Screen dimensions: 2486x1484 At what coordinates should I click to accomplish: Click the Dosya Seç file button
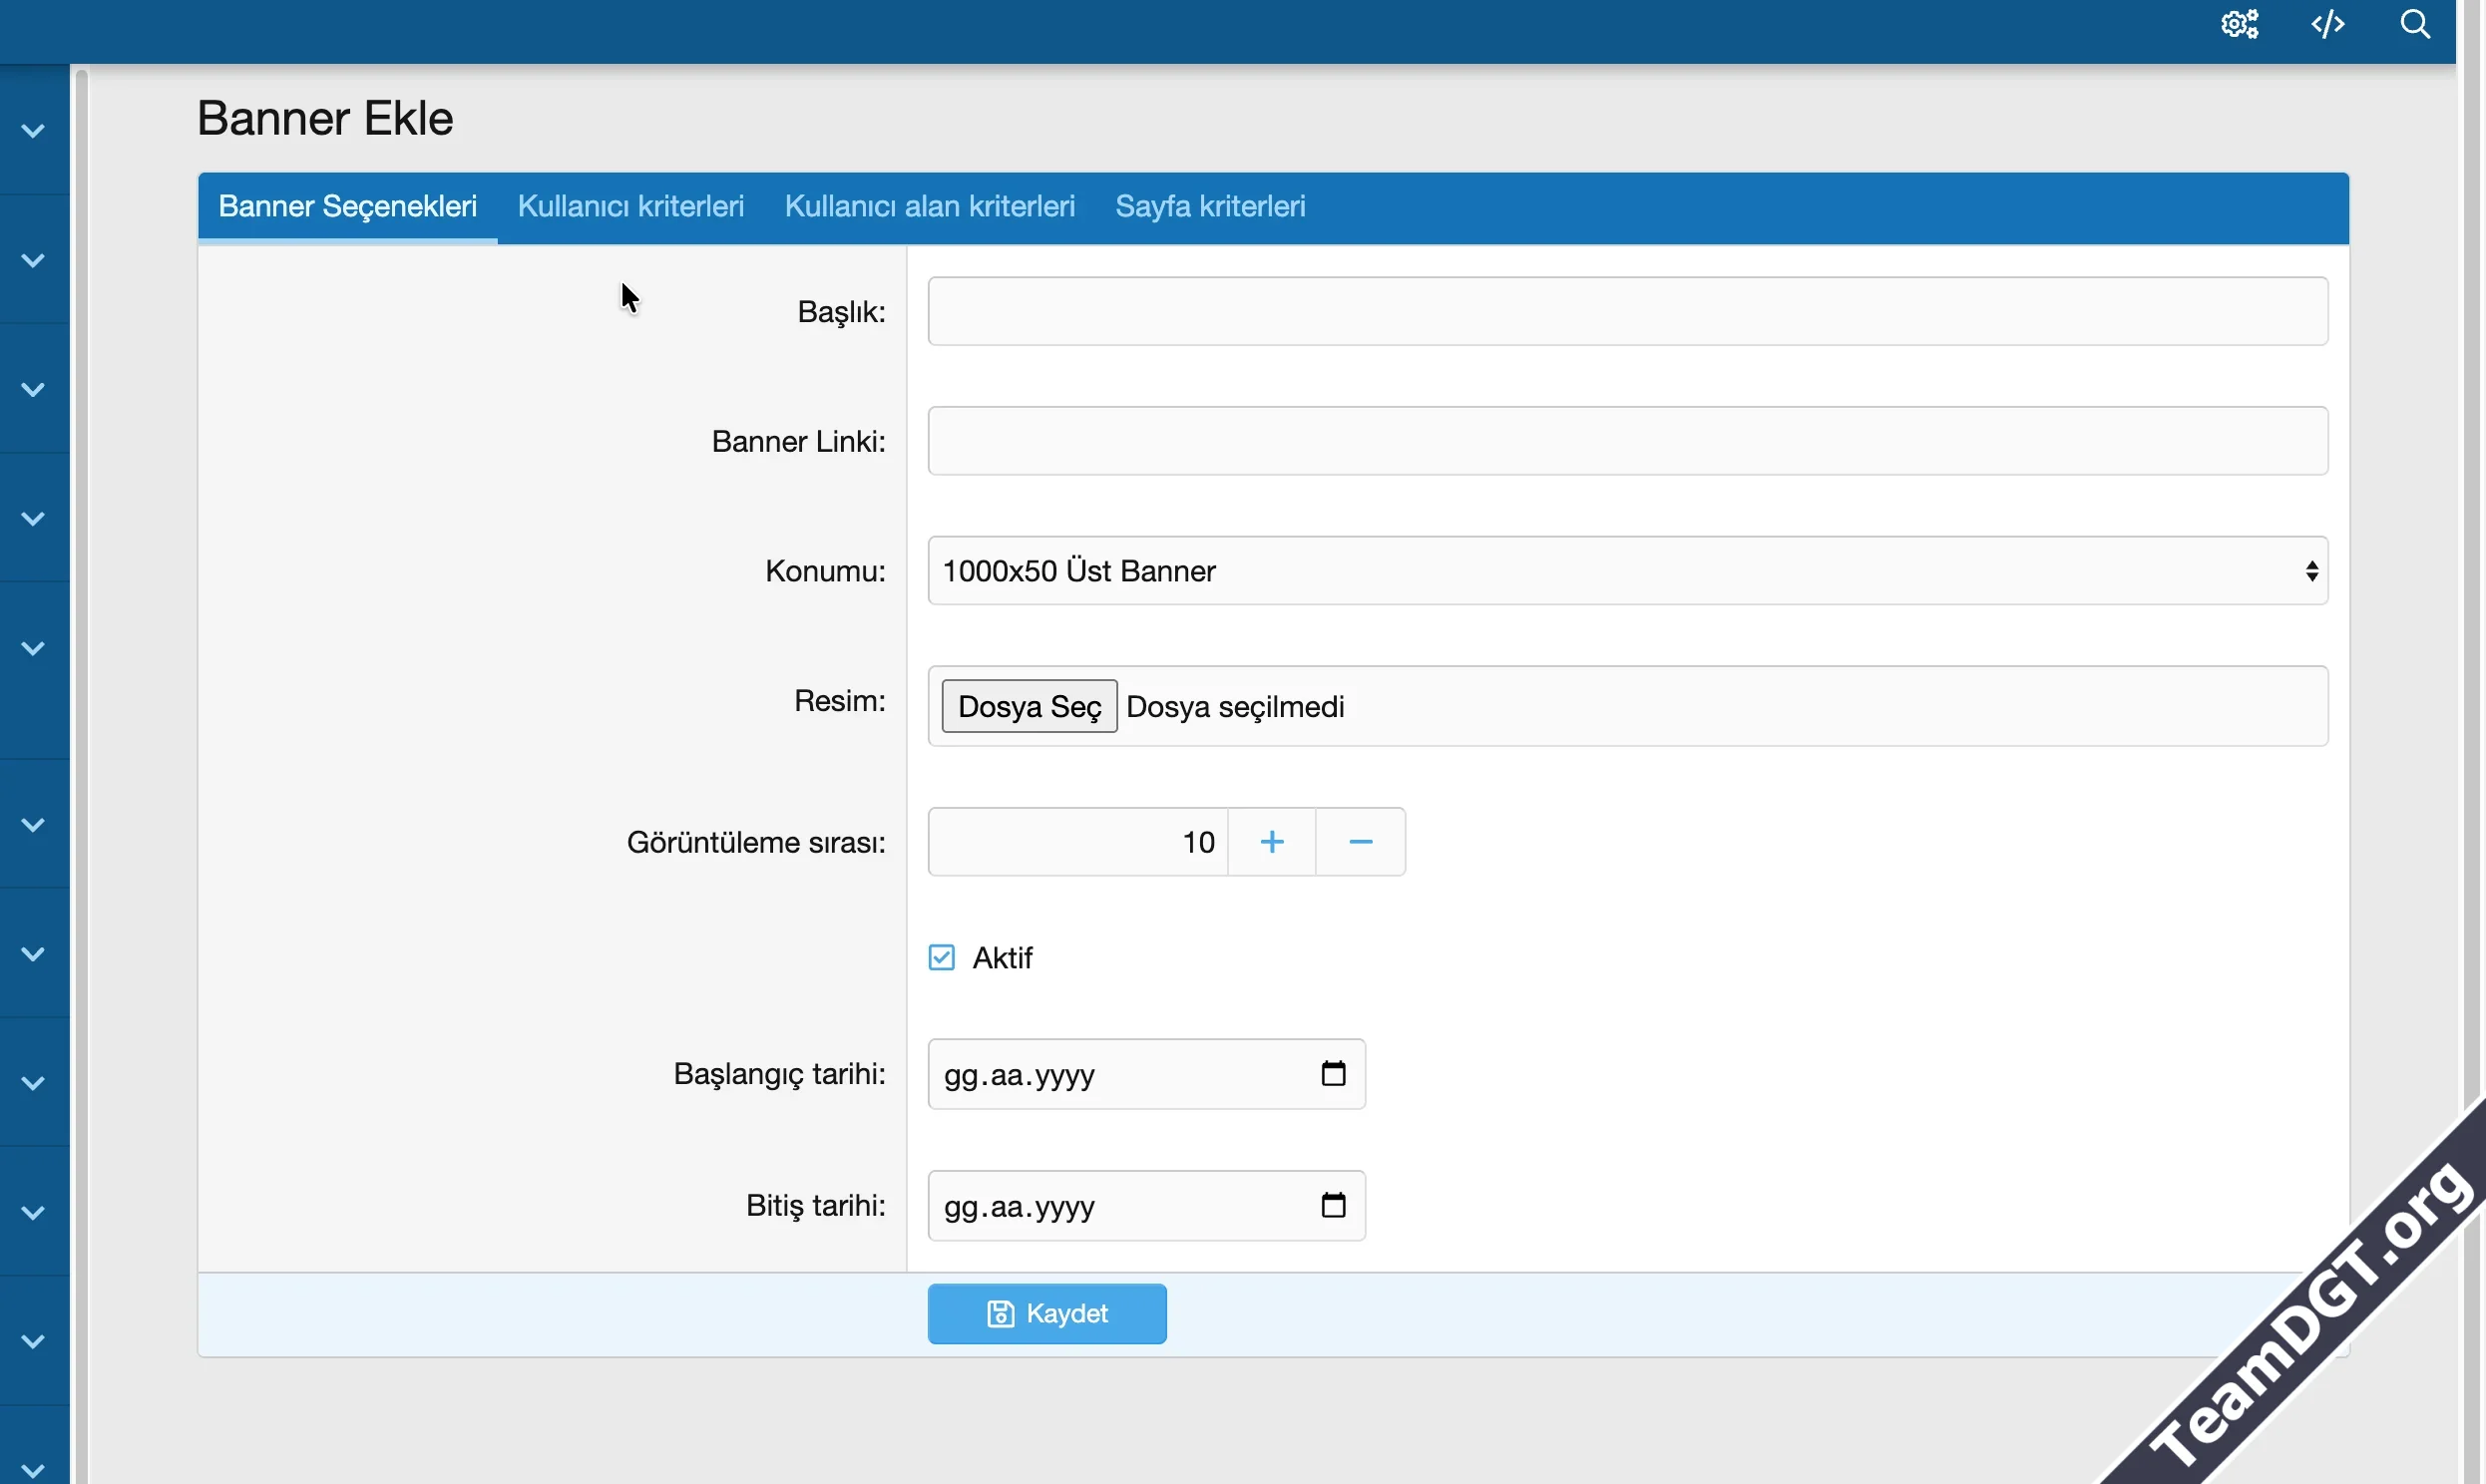[1028, 707]
